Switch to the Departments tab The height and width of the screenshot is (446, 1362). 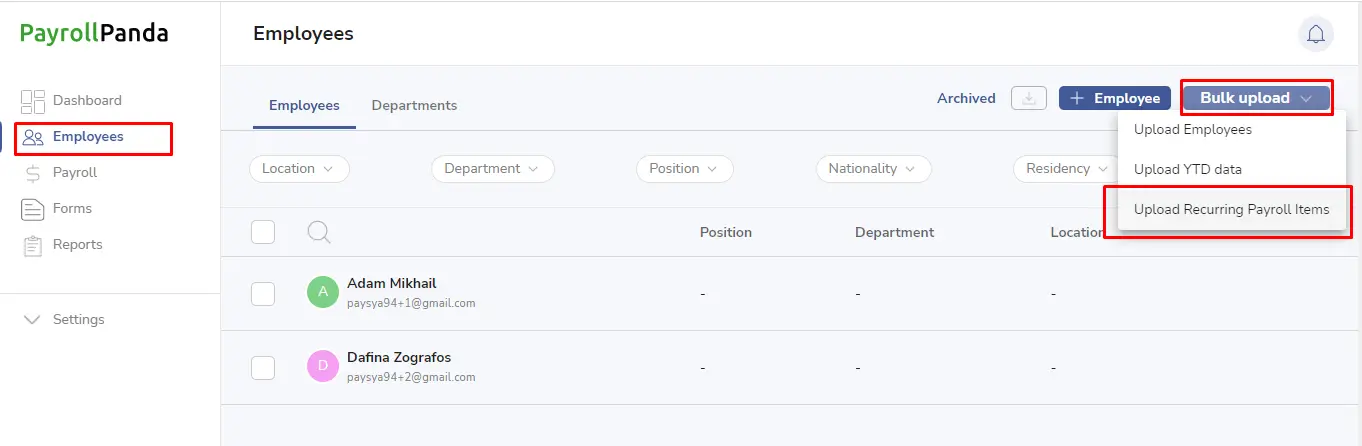point(414,105)
